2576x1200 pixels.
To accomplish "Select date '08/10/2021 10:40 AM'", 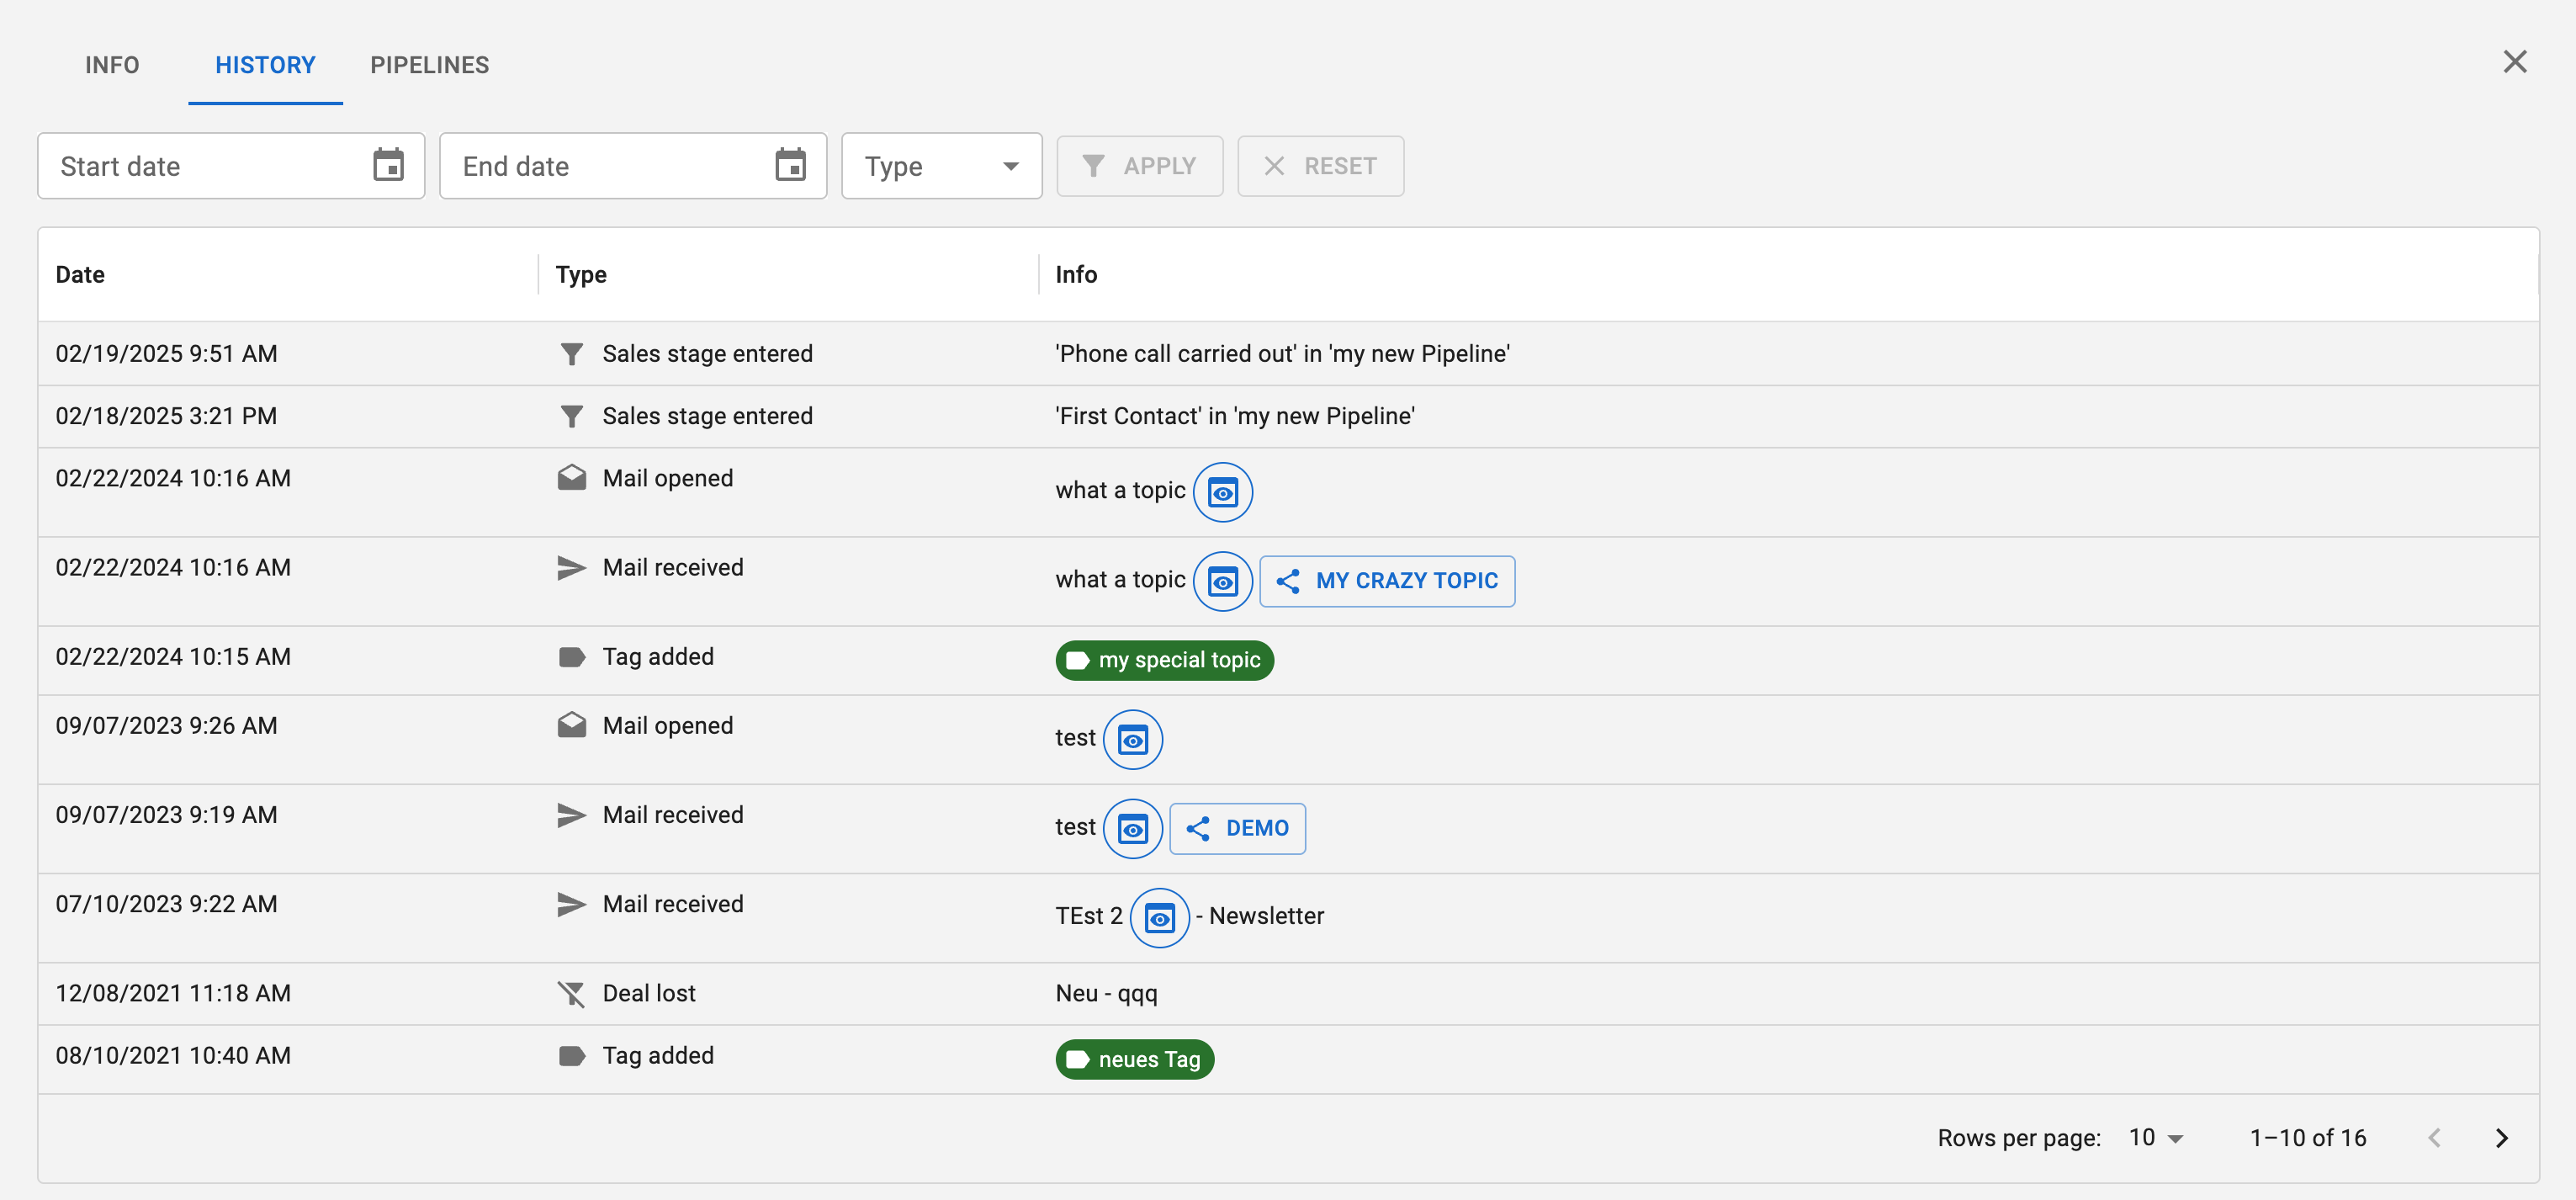I will click(x=173, y=1056).
